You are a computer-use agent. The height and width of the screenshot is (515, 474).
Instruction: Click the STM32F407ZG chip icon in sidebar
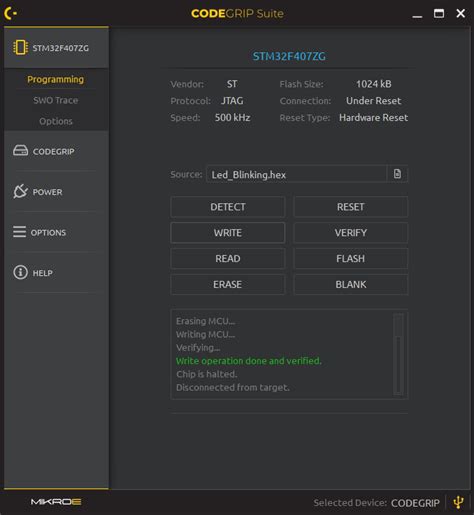pyautogui.click(x=20, y=48)
